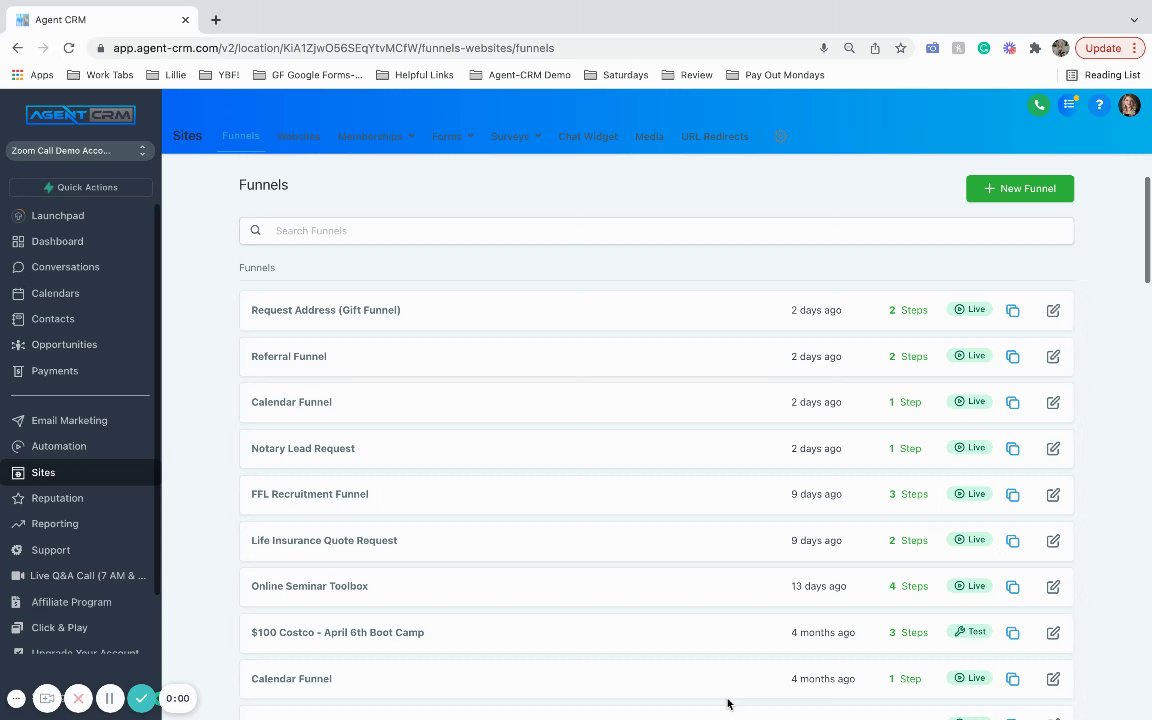Create a funnel with New Funnel button
This screenshot has height=720, width=1152.
(1020, 189)
